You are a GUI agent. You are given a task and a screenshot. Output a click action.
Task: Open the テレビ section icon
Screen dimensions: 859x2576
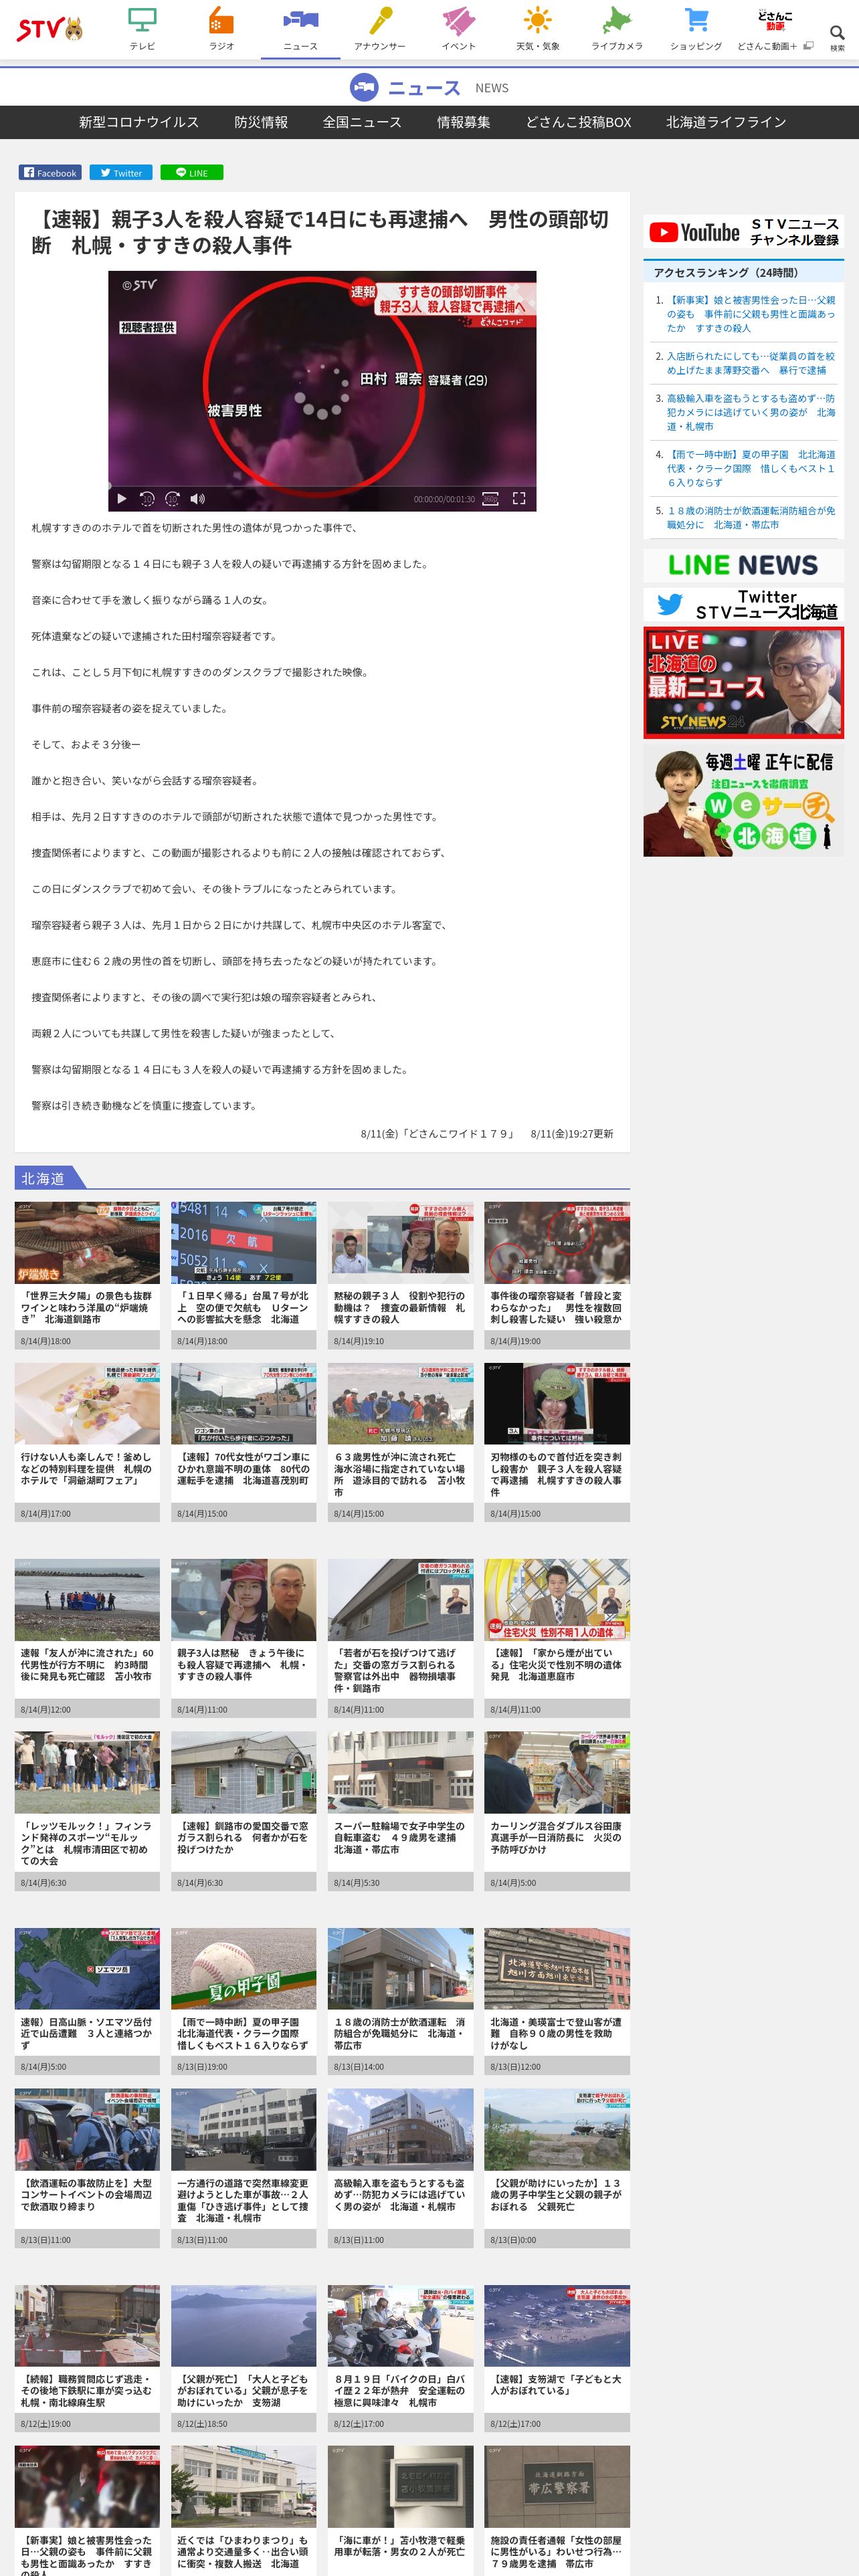142,20
